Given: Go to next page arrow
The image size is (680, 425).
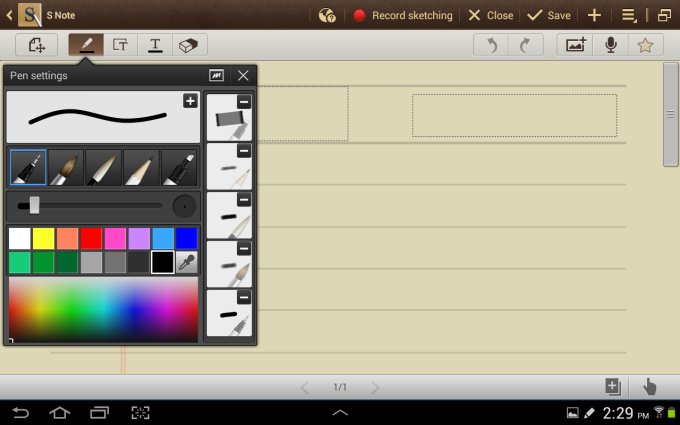Looking at the screenshot, I should point(375,387).
